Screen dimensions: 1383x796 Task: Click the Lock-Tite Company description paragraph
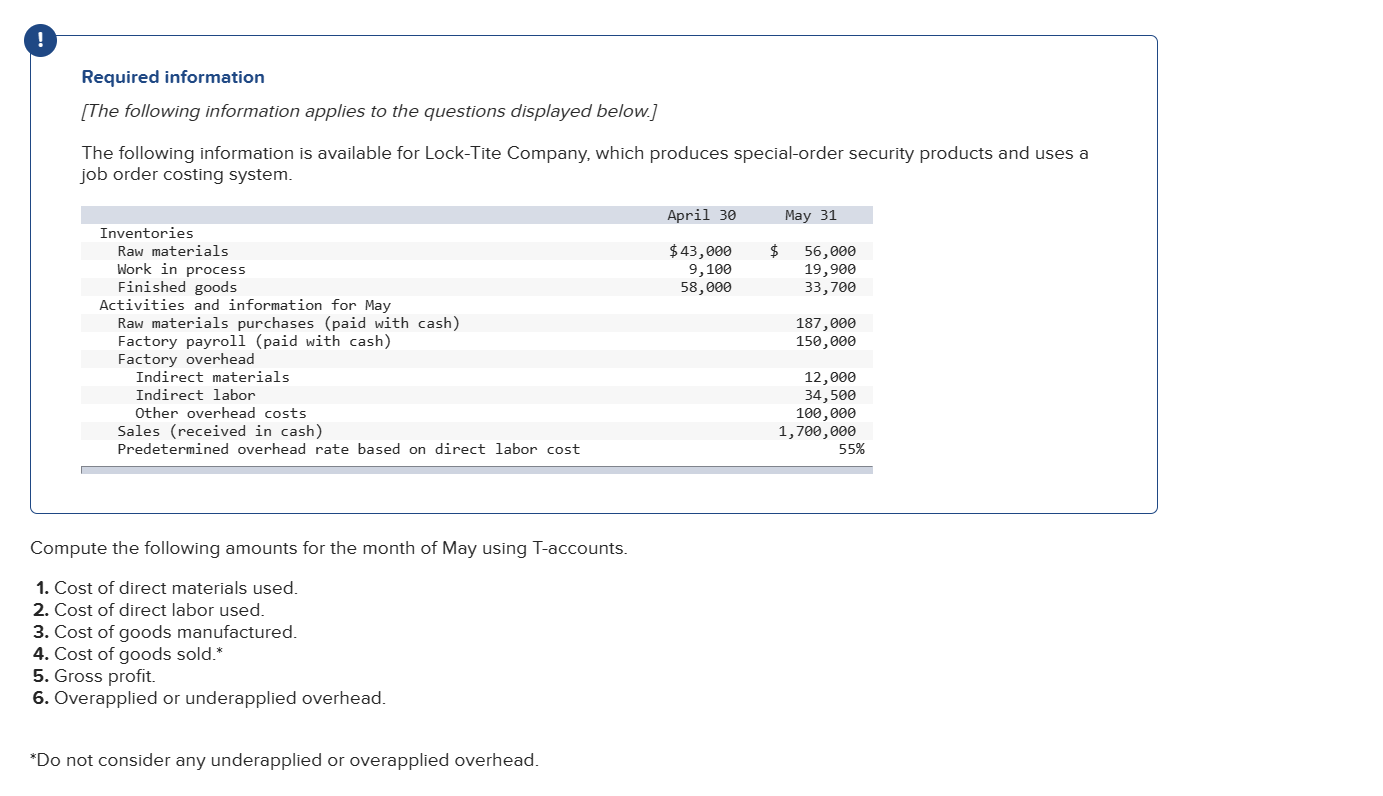[x=585, y=163]
